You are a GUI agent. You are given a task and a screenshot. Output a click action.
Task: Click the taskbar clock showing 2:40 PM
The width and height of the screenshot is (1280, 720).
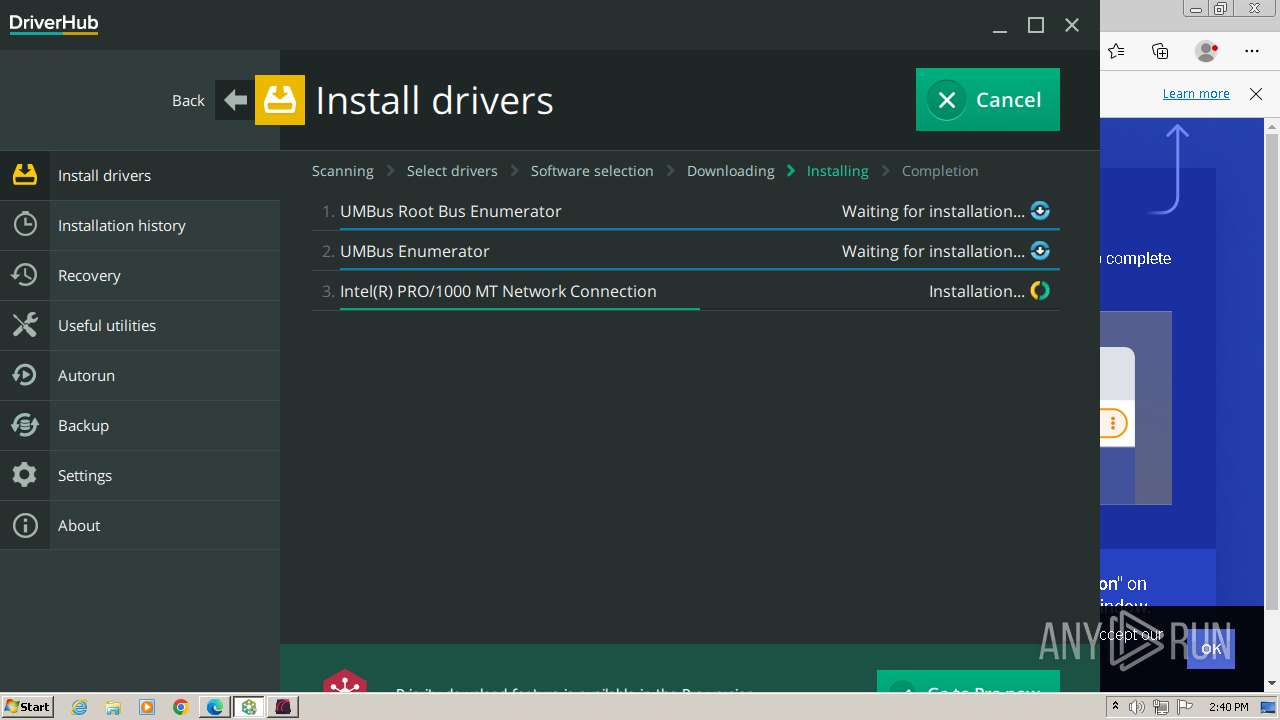pos(1229,707)
